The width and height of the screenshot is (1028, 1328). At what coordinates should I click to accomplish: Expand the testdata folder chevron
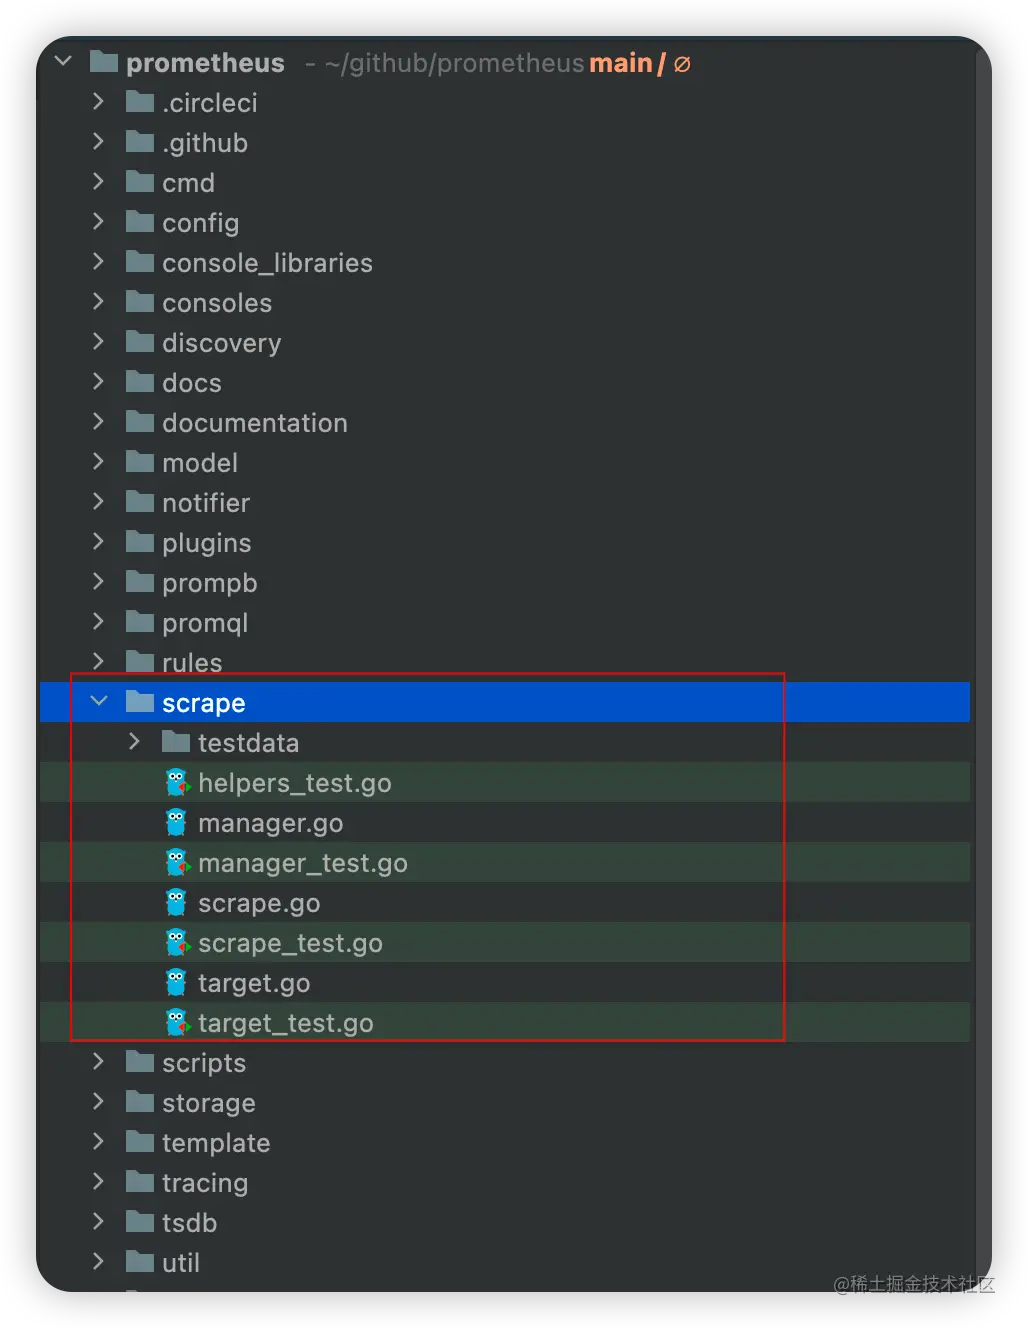click(135, 742)
